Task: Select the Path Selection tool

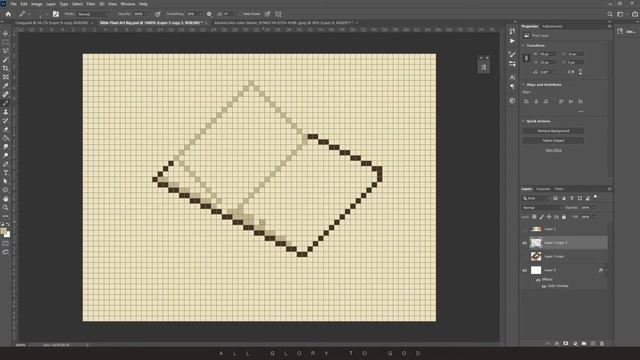Action: click(6, 181)
